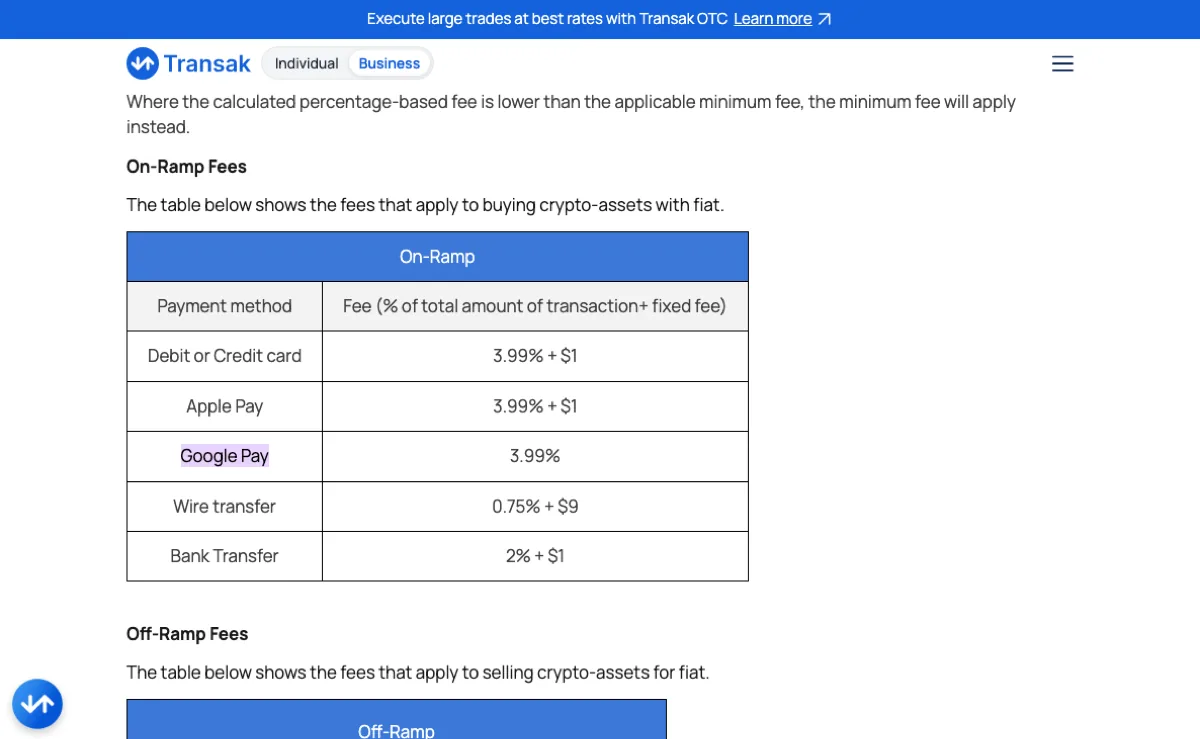This screenshot has width=1200, height=739.
Task: Click the arrow icon beside Learn more
Action: 824,19
